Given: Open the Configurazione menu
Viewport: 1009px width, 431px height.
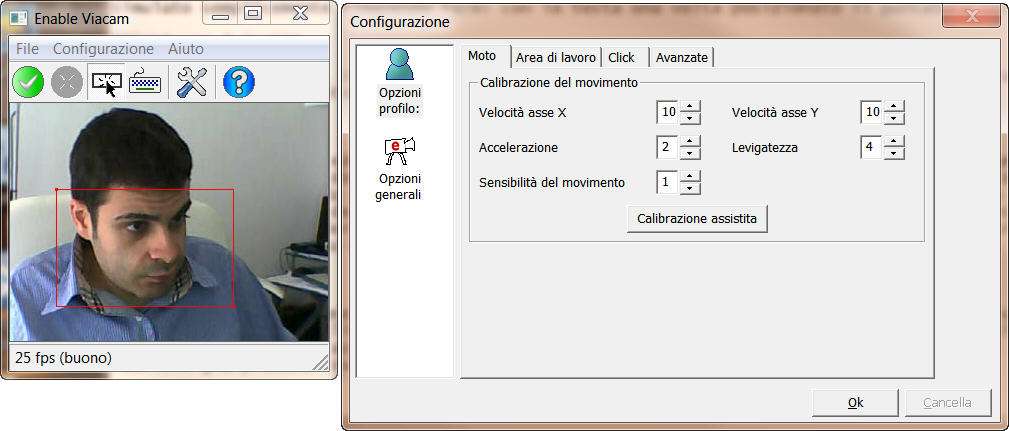Looking at the screenshot, I should coord(104,49).
